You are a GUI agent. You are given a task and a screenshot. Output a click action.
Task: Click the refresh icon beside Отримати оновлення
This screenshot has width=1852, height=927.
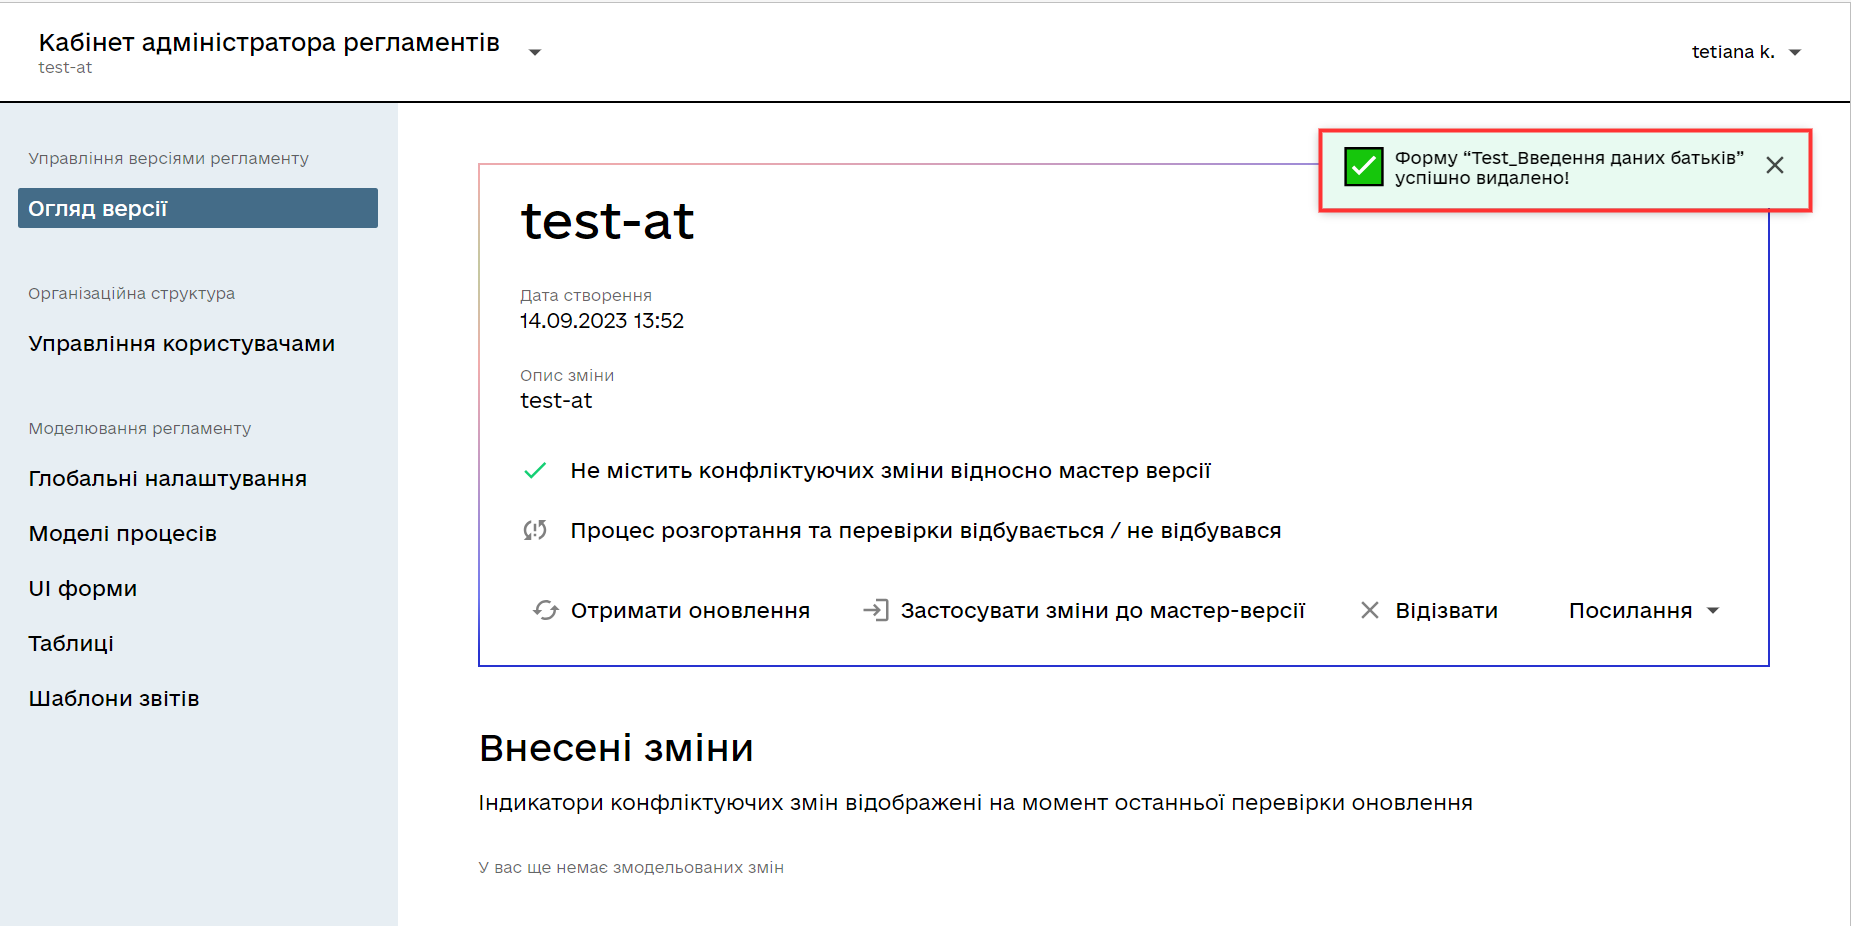click(x=545, y=610)
